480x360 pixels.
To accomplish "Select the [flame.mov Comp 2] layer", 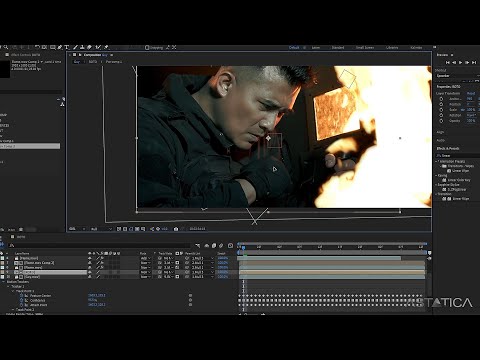I will 39,263.
